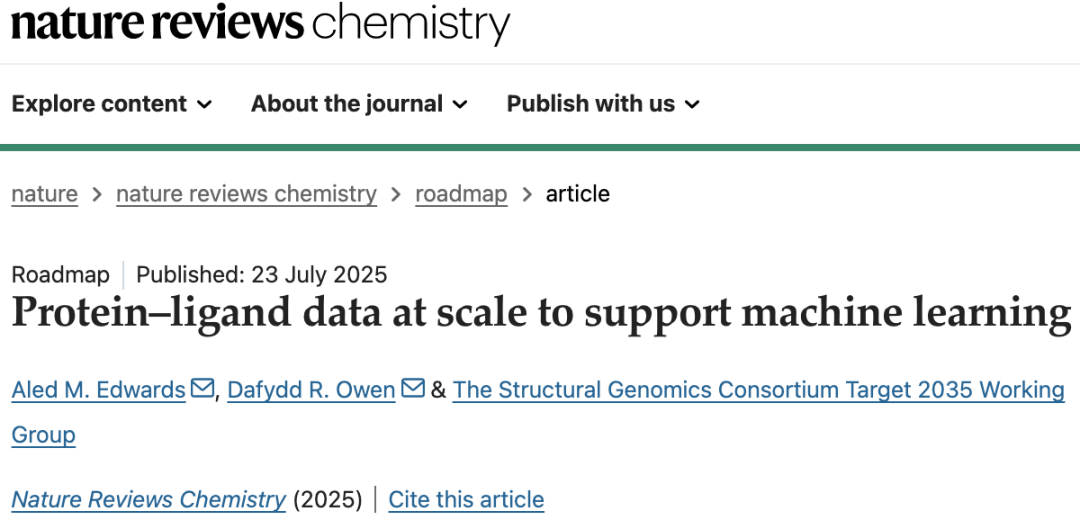This screenshot has width=1080, height=529.
Task: Open author Dafydd R. Owen link
Action: click(x=311, y=391)
